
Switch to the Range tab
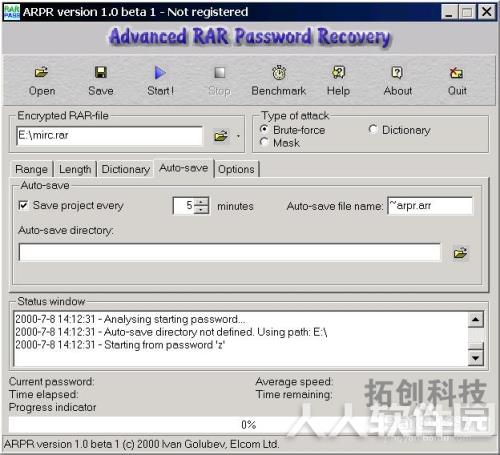pos(31,169)
